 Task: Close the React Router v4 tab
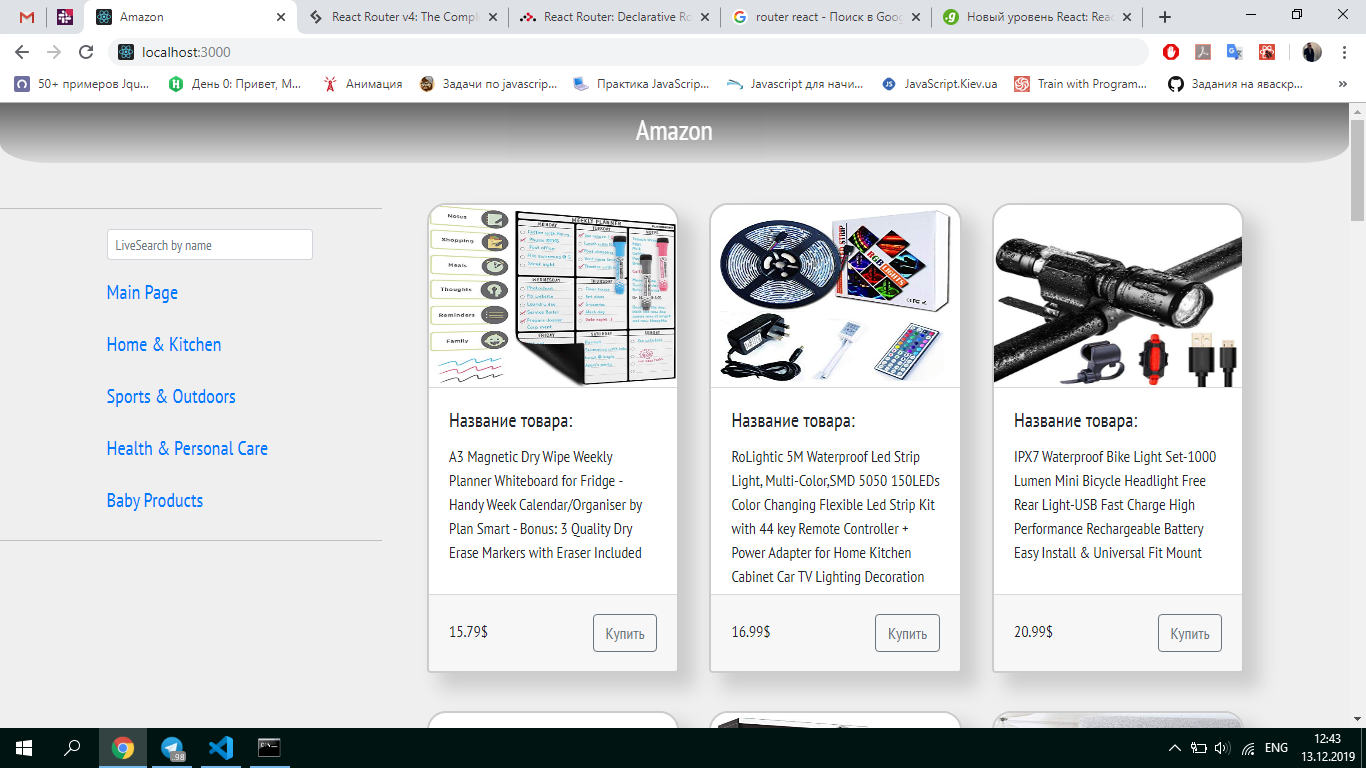coord(494,17)
